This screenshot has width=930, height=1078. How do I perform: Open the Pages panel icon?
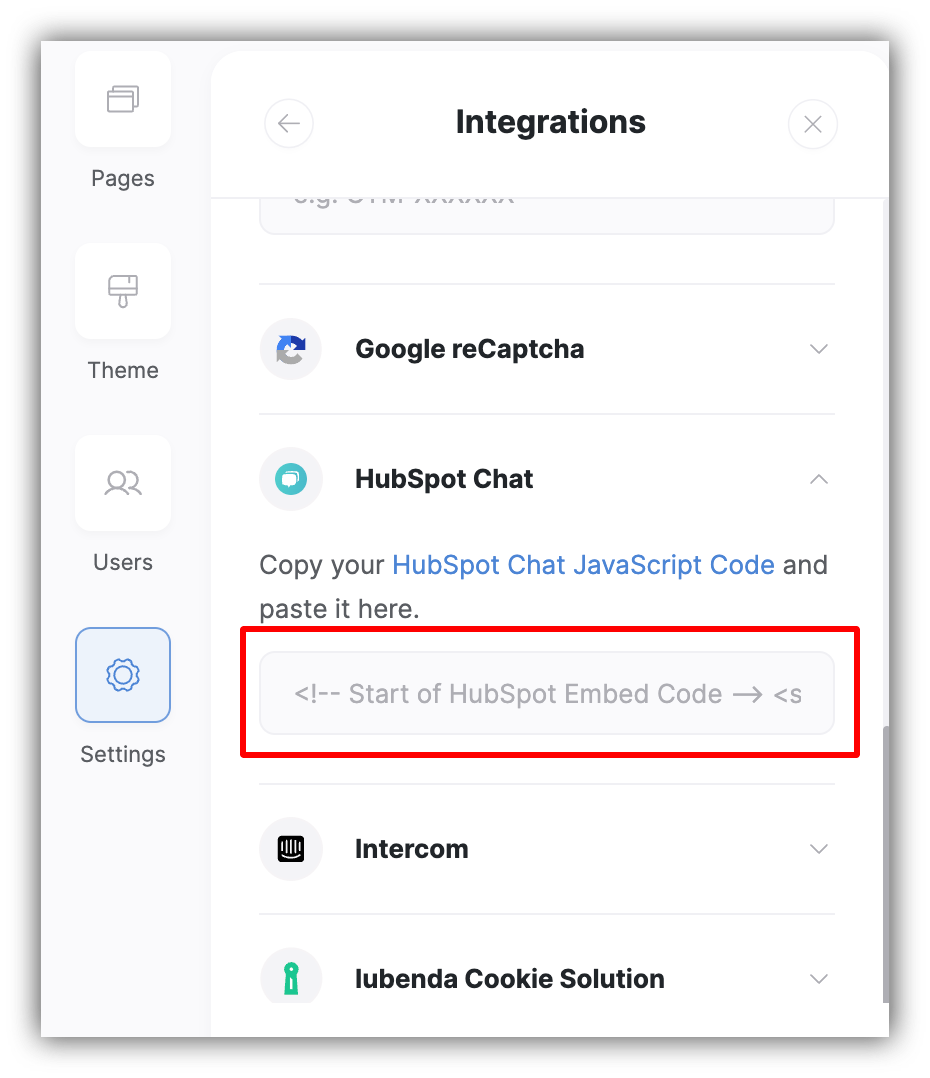click(122, 99)
